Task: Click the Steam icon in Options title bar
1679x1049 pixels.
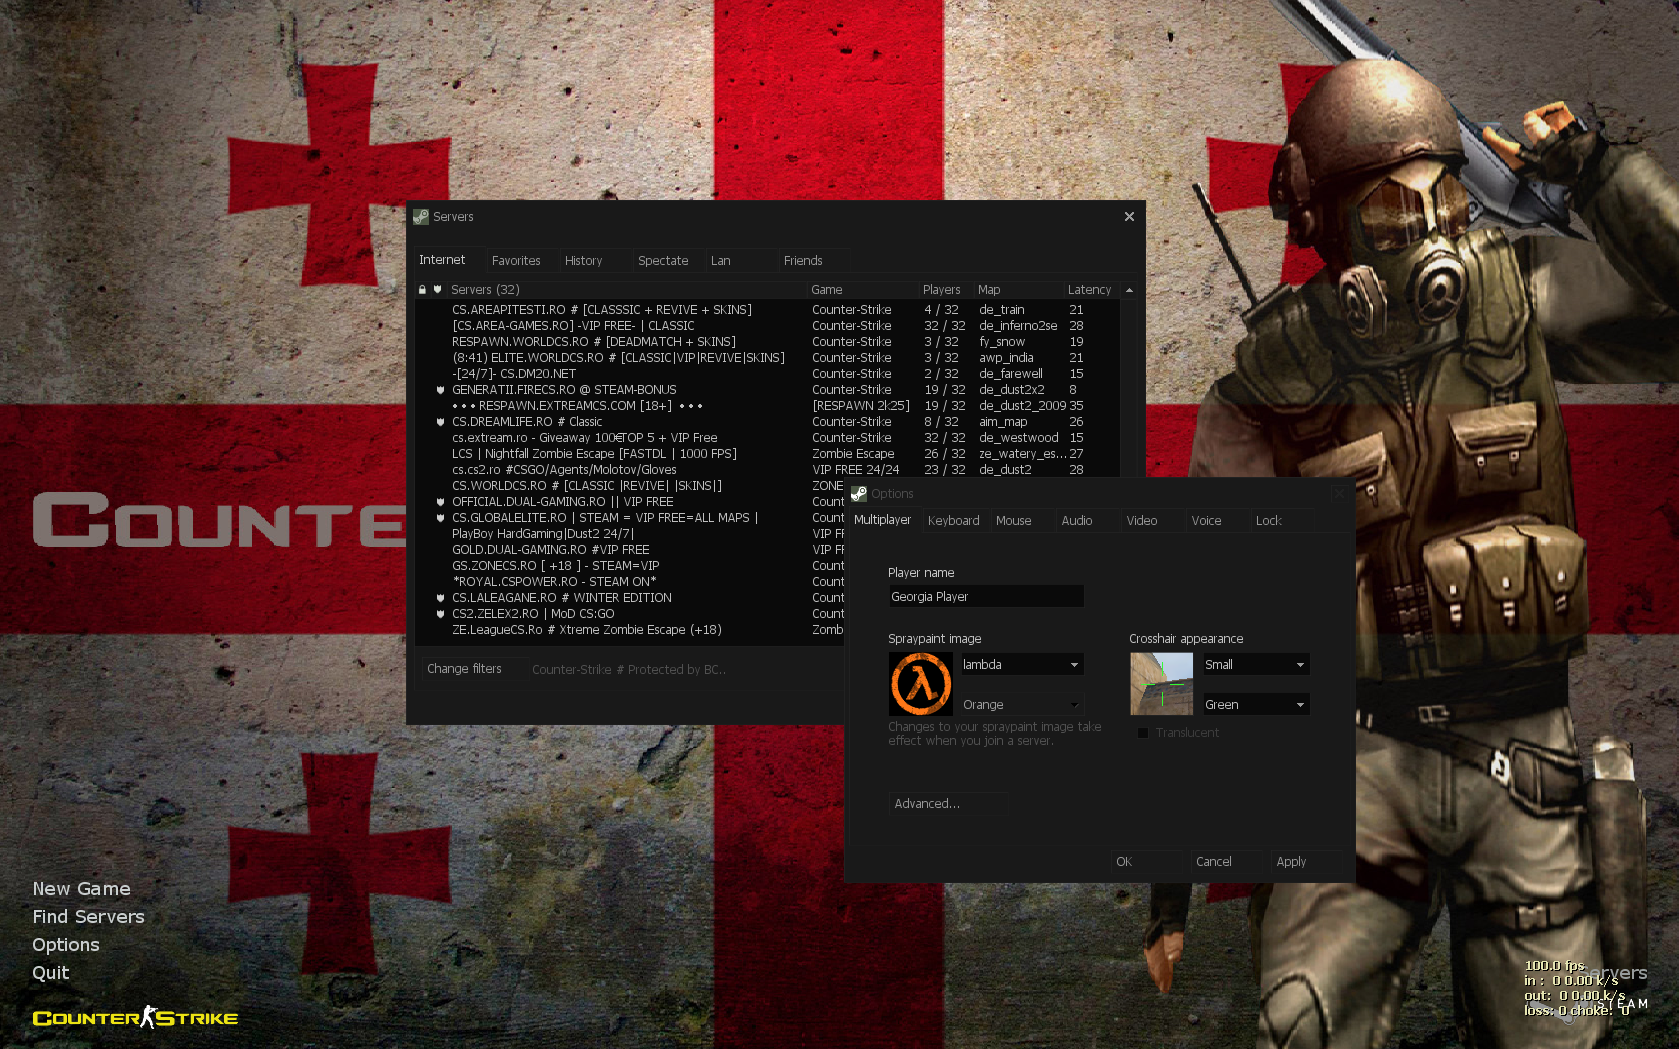Action: pyautogui.click(x=858, y=494)
